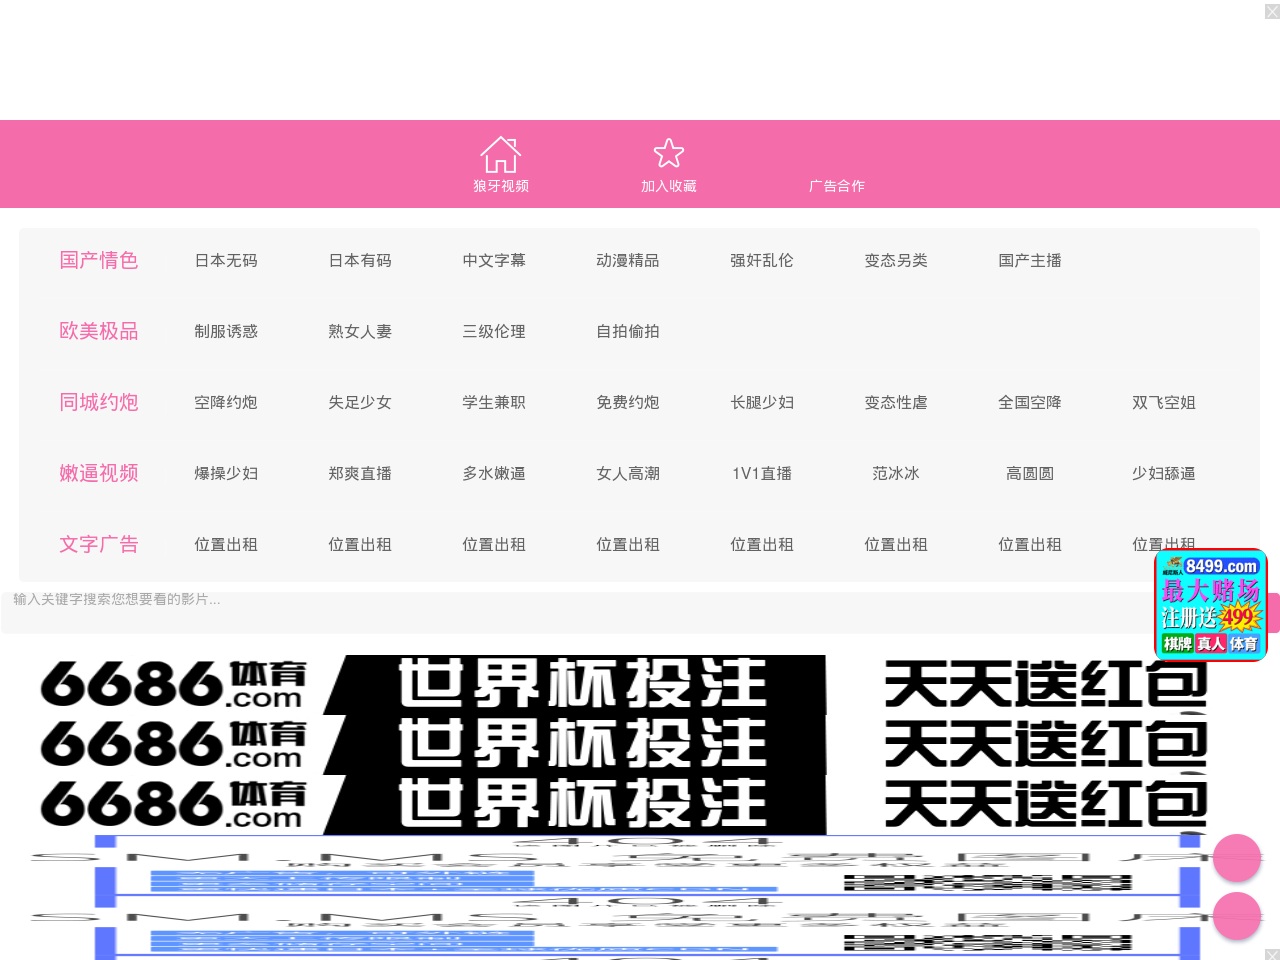Viewport: 1280px width, 960px height.
Task: Click the 加入收藏 text label
Action: 669,186
